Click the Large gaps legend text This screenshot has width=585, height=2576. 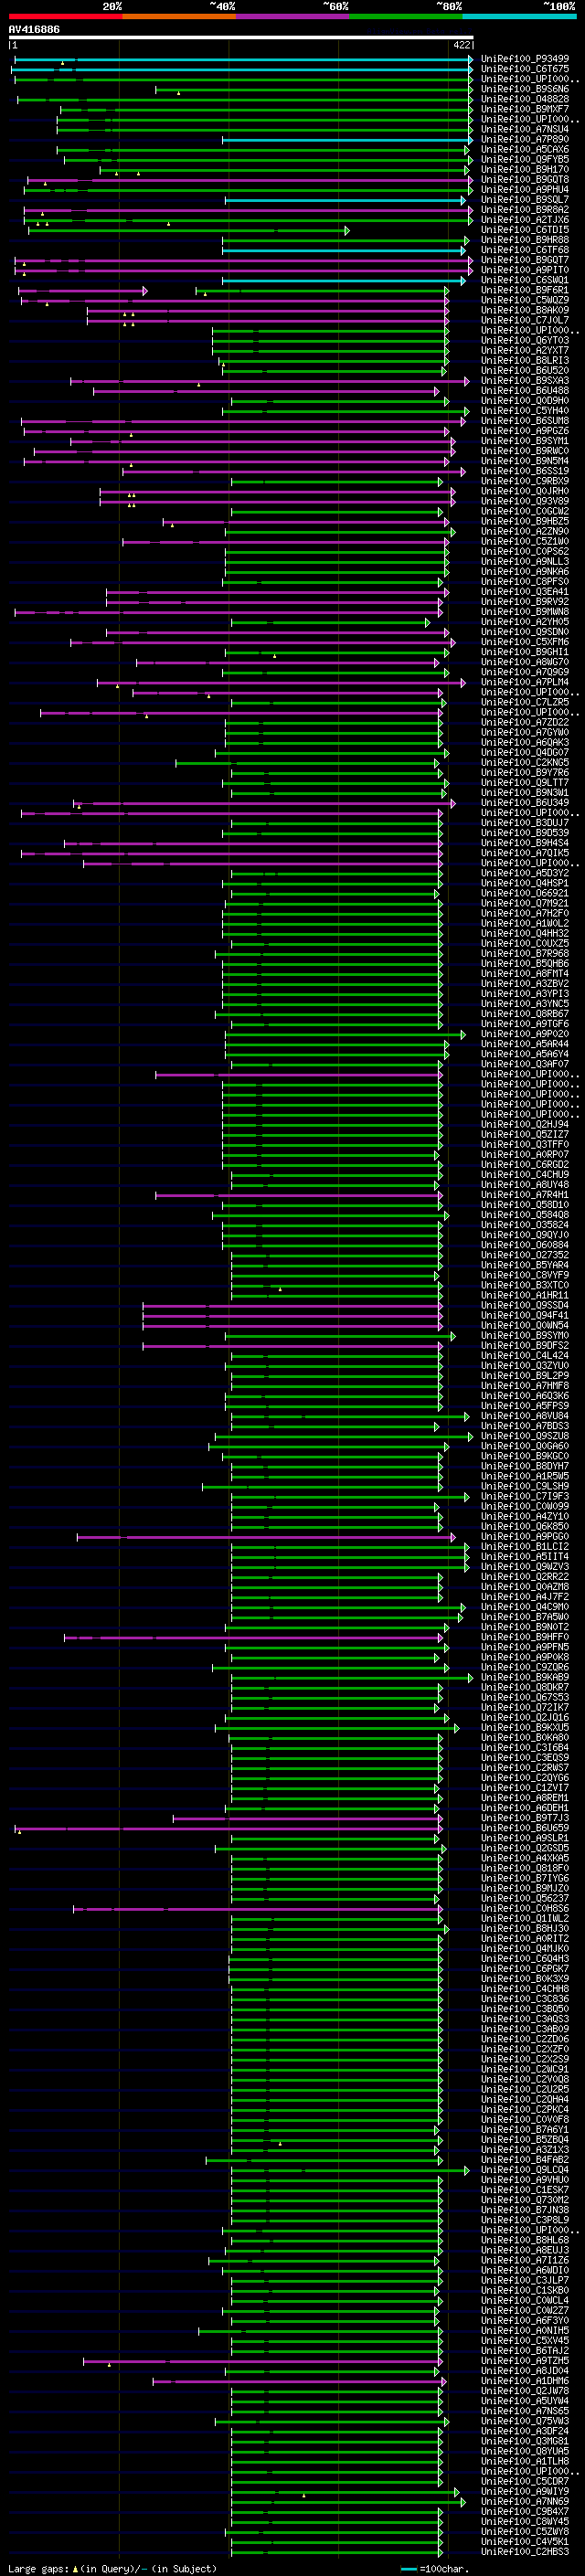click(112, 2568)
